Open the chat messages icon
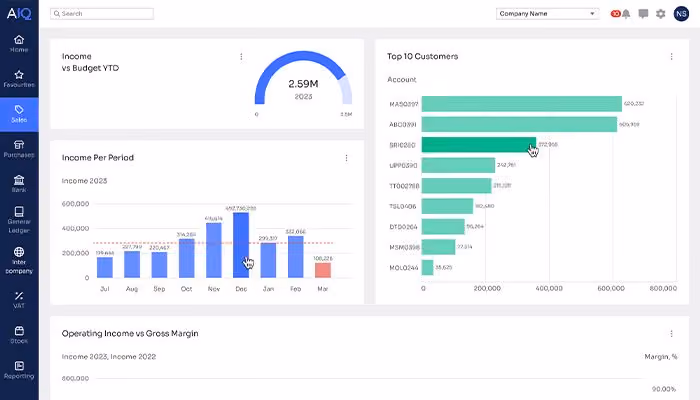This screenshot has height=400, width=700. click(643, 14)
